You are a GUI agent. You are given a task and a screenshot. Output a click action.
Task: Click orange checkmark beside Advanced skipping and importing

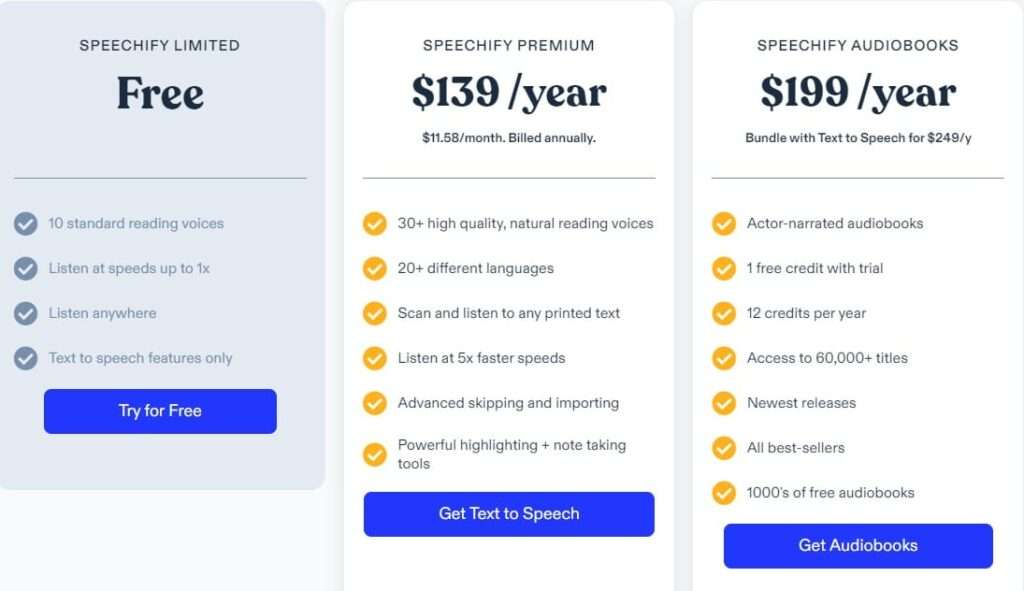(375, 404)
